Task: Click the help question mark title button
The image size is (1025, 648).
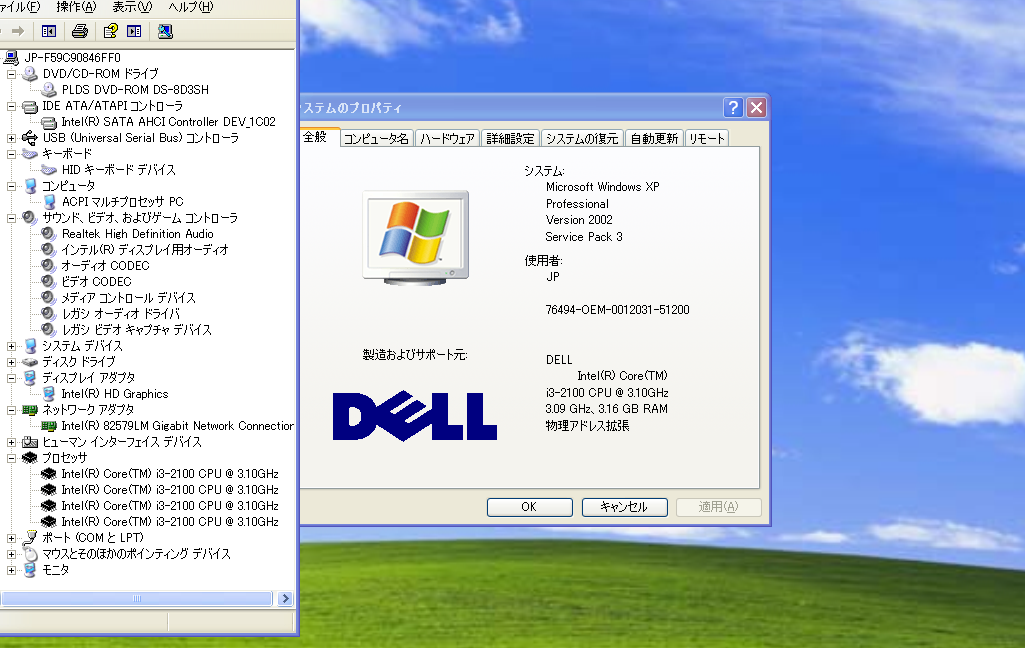Action: pos(733,107)
